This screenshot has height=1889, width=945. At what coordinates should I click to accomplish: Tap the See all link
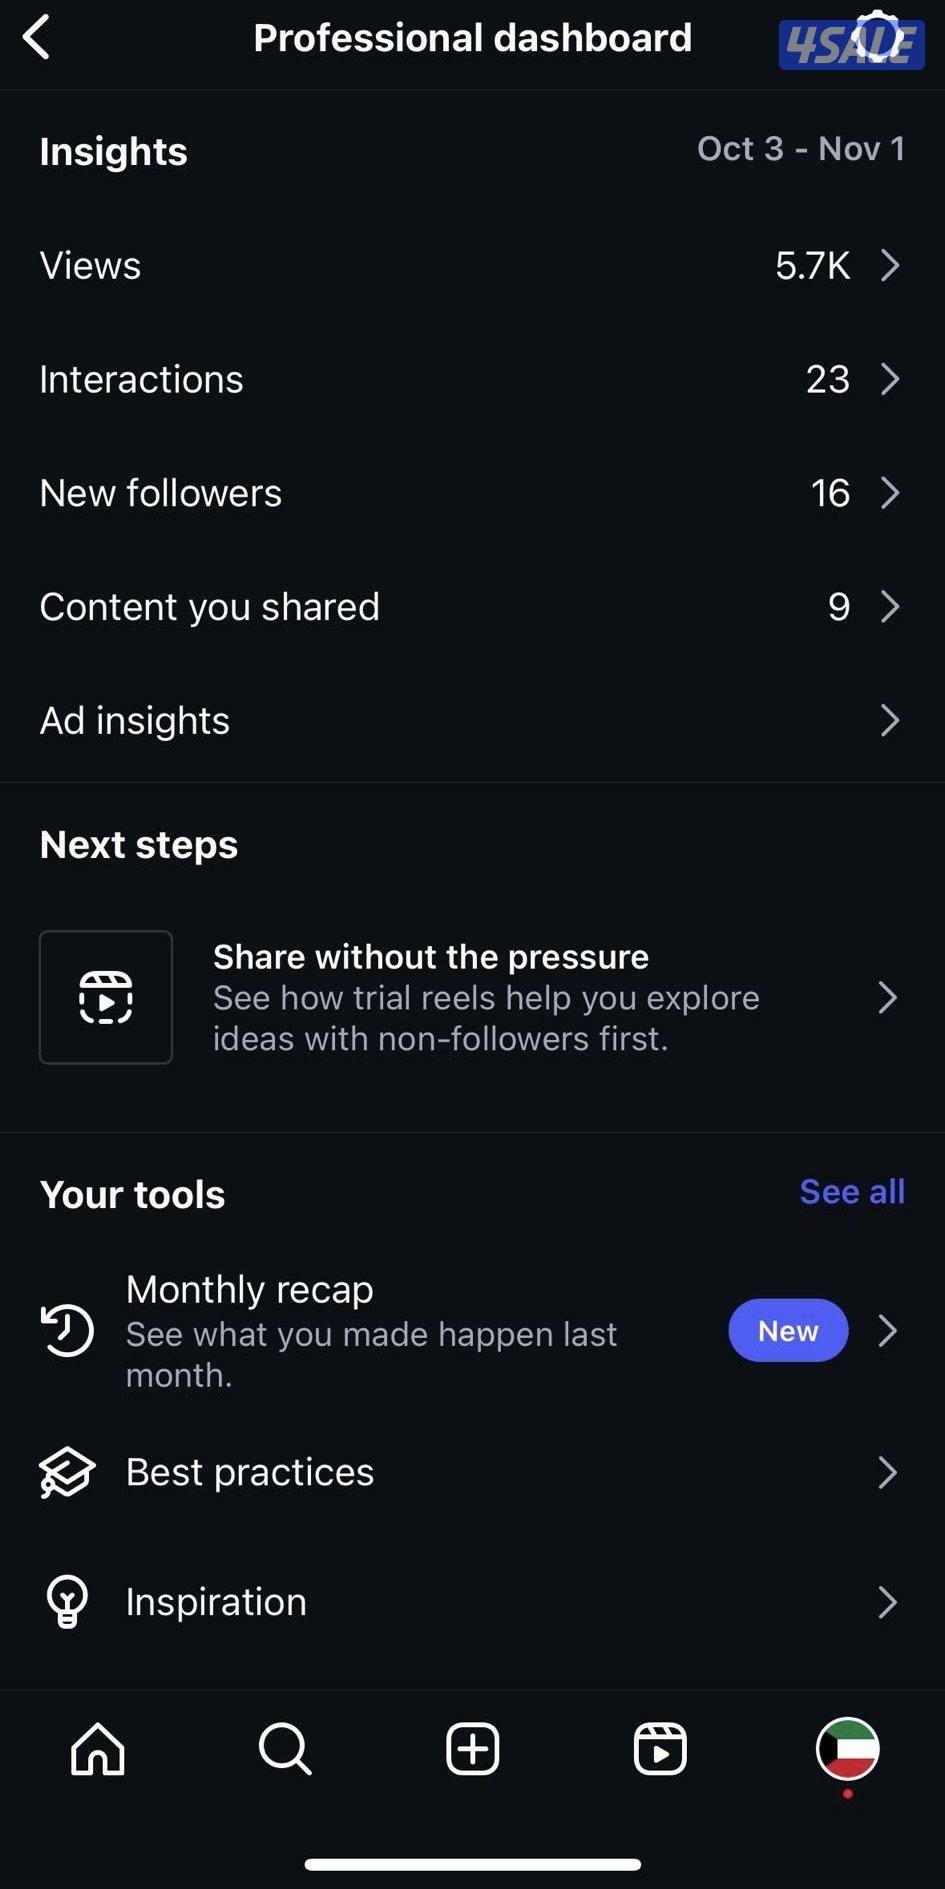[852, 1192]
